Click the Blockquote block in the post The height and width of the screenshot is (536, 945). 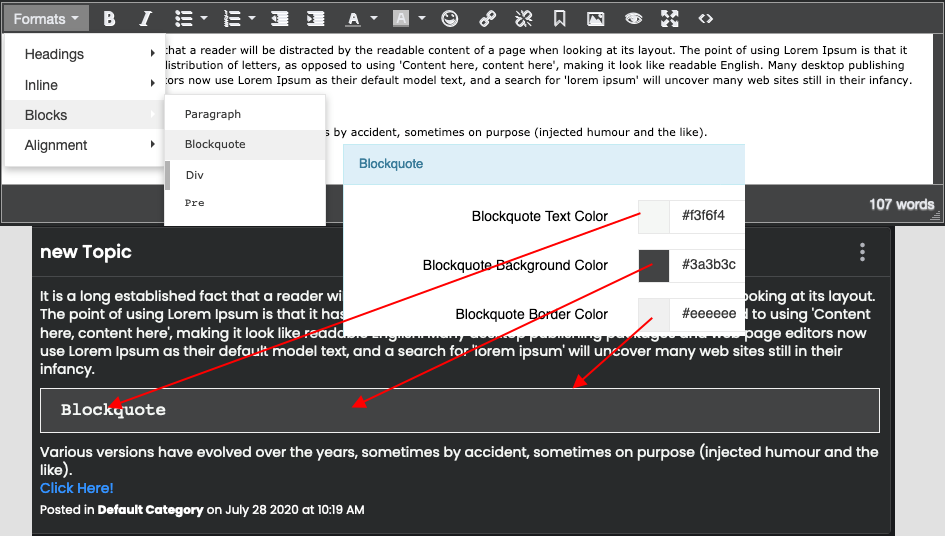460,411
